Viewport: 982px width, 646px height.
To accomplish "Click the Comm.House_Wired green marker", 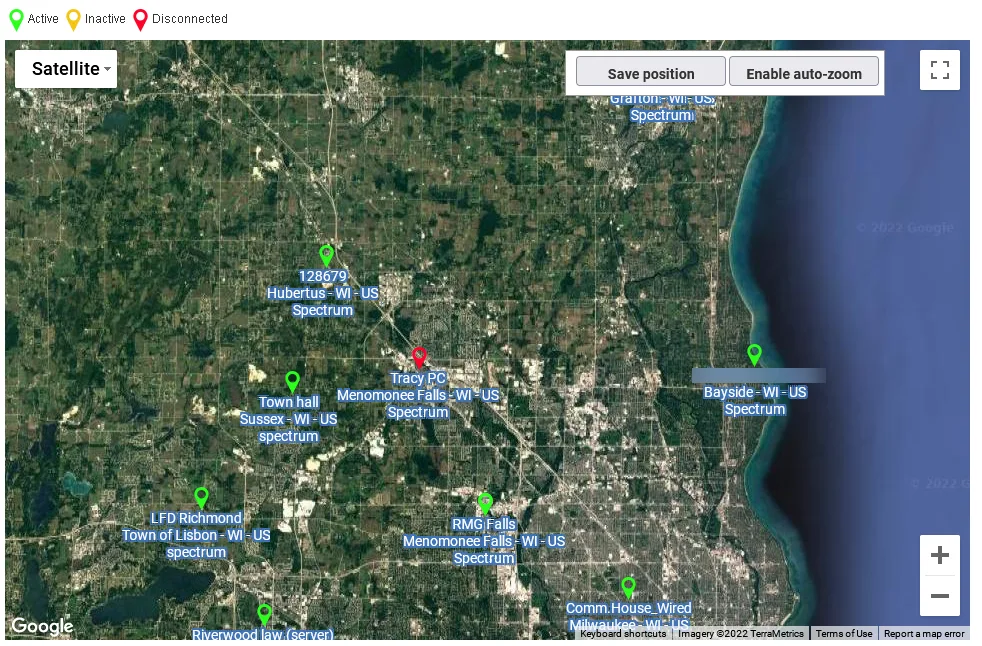I will click(x=628, y=587).
